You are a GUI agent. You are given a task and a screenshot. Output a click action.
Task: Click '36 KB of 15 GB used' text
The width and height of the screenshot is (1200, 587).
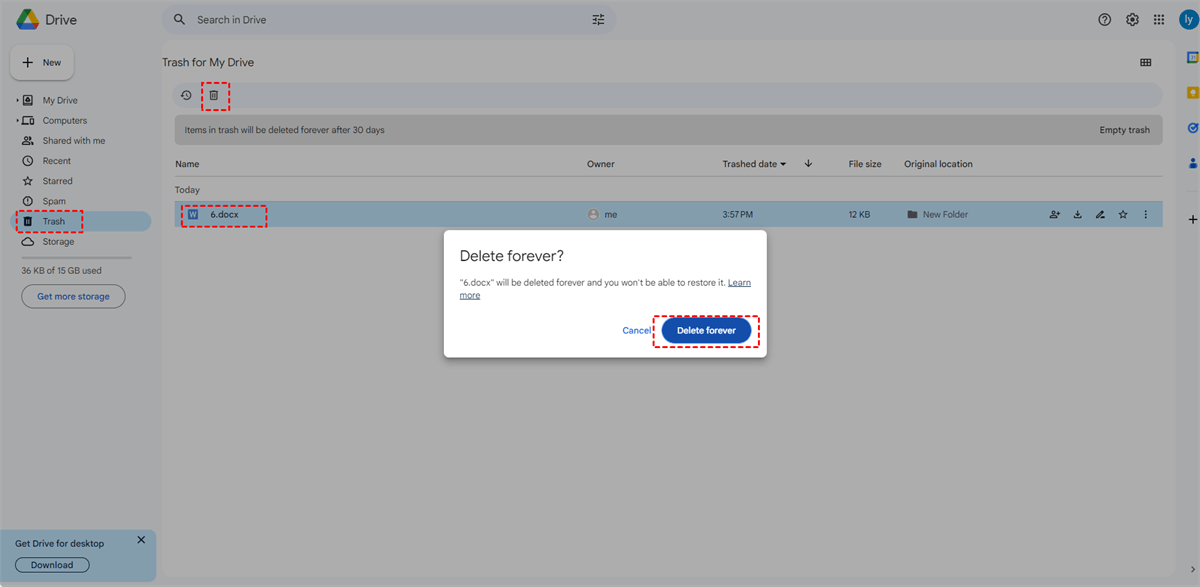pos(61,270)
